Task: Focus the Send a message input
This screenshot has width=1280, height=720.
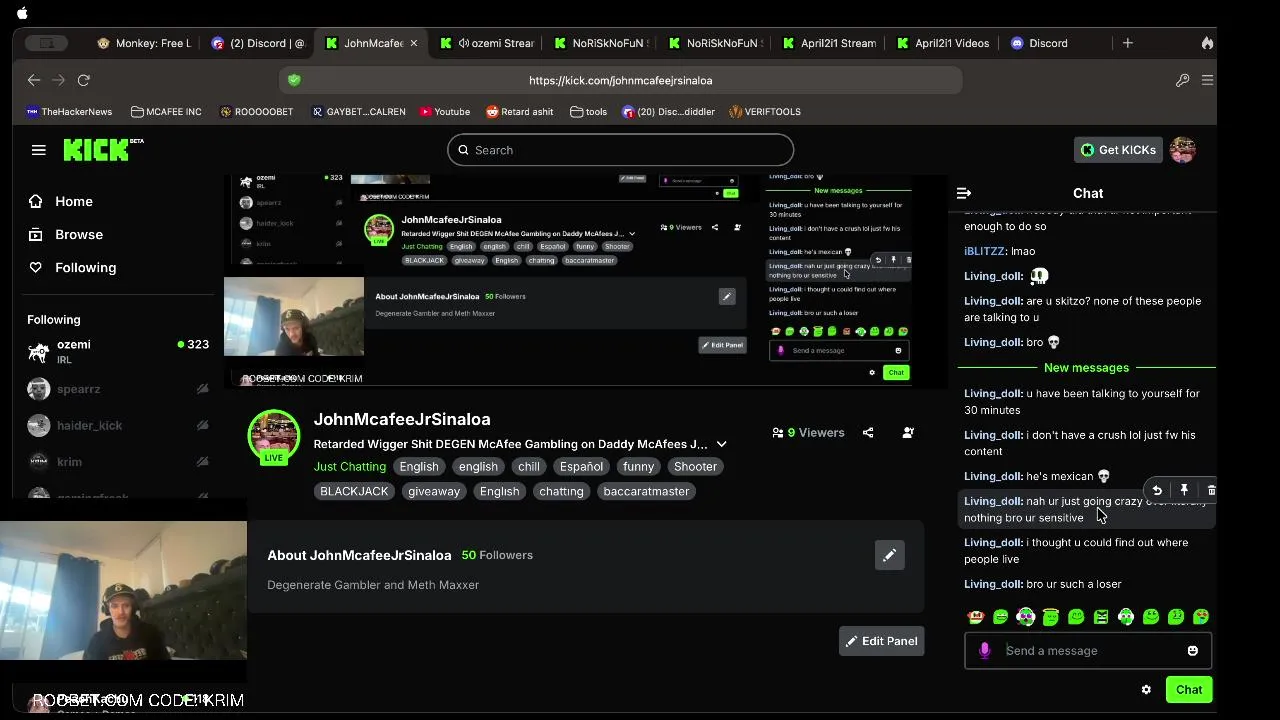Action: [1088, 651]
